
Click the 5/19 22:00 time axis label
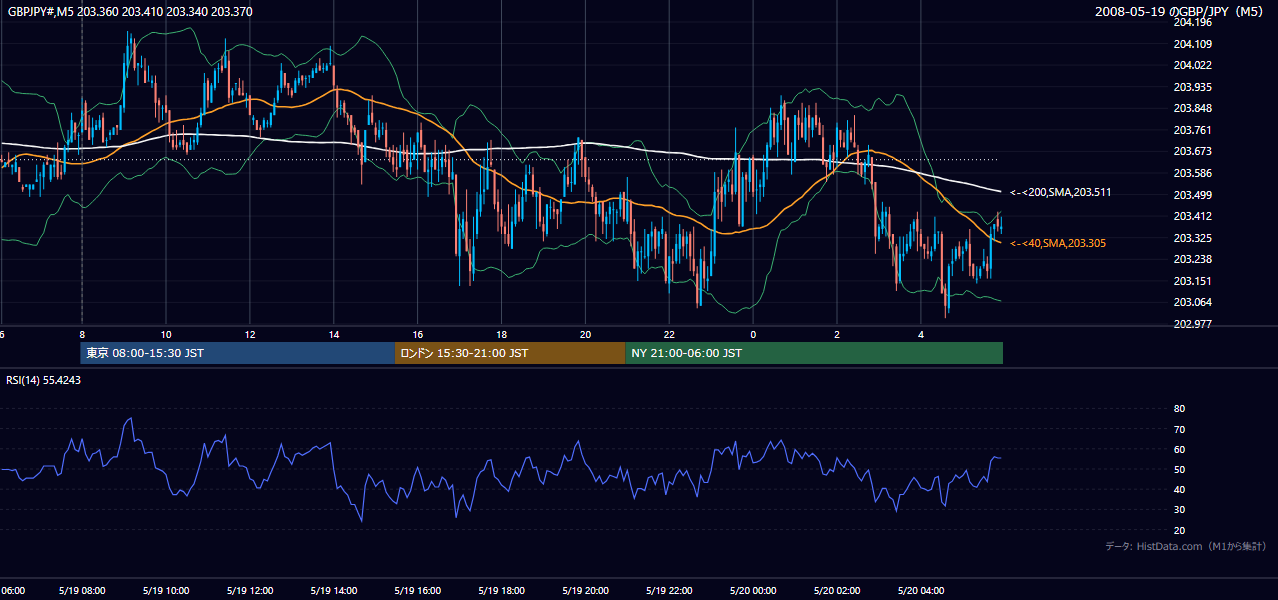[x=670, y=590]
